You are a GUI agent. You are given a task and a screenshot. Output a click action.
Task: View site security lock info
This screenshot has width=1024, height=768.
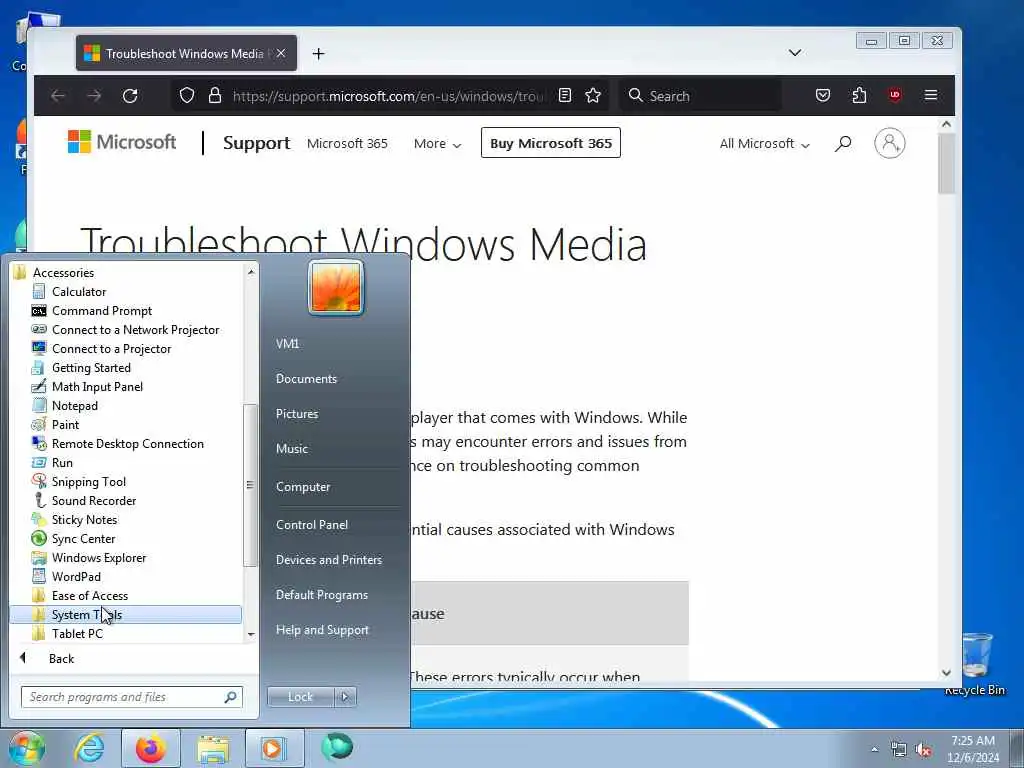215,96
